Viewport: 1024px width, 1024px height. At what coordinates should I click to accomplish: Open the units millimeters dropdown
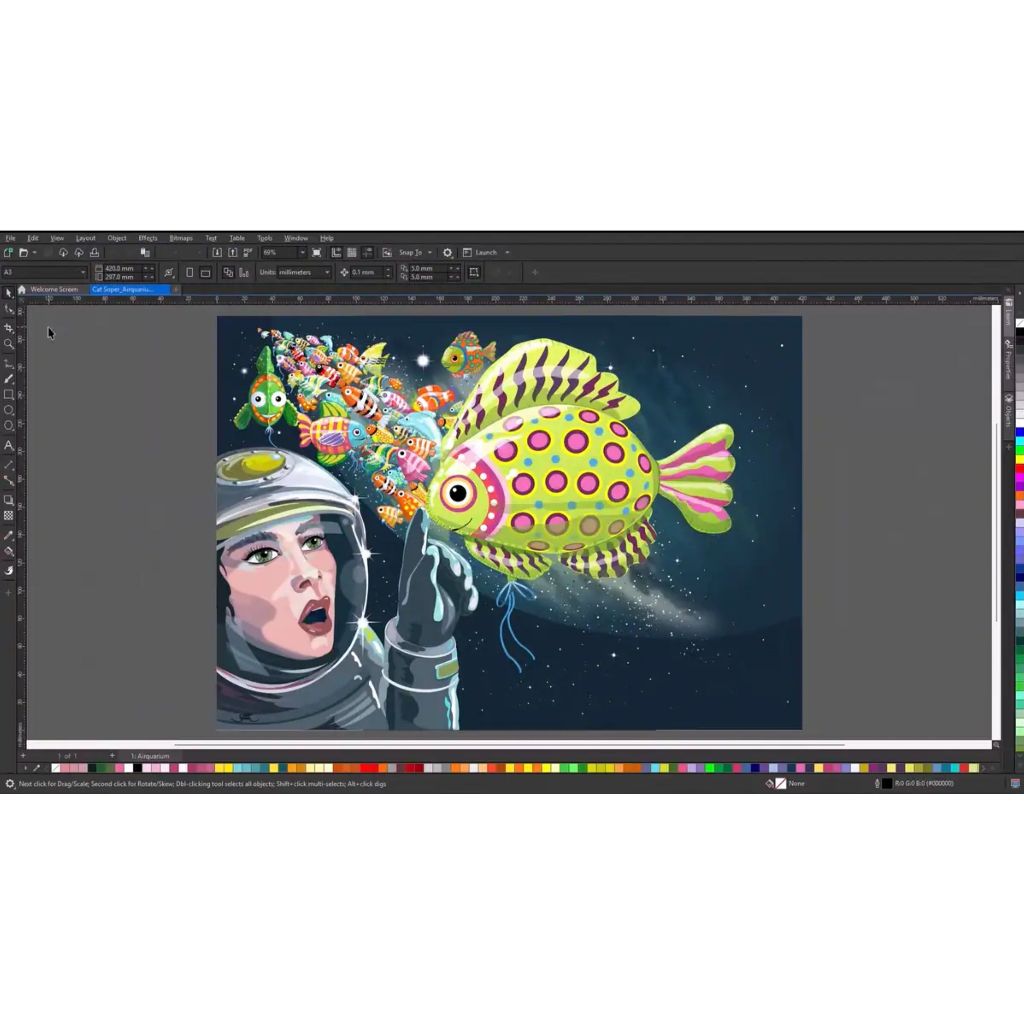pyautogui.click(x=326, y=272)
